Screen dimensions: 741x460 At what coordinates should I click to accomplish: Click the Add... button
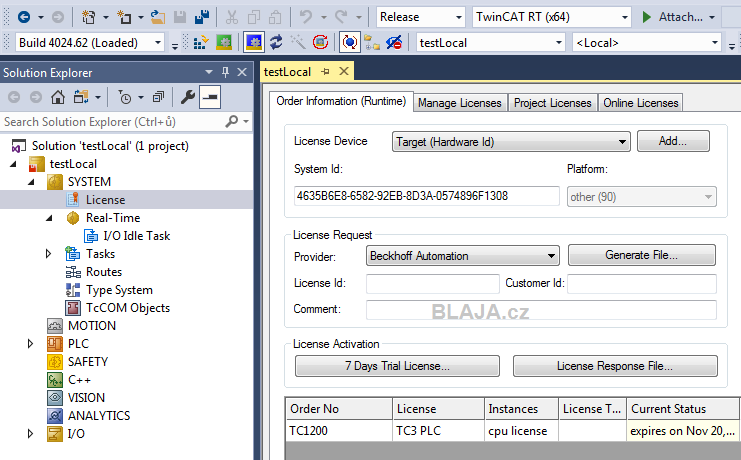[673, 141]
